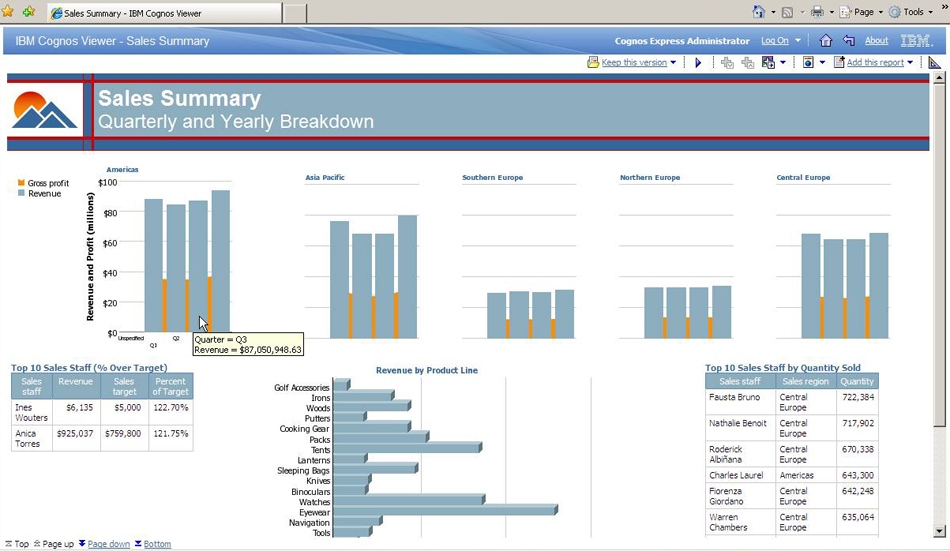Click the Asia Pacific chart title

click(325, 178)
